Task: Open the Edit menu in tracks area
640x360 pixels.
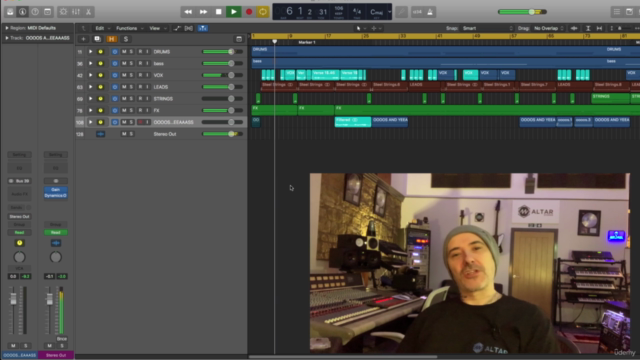Action: tap(102, 28)
